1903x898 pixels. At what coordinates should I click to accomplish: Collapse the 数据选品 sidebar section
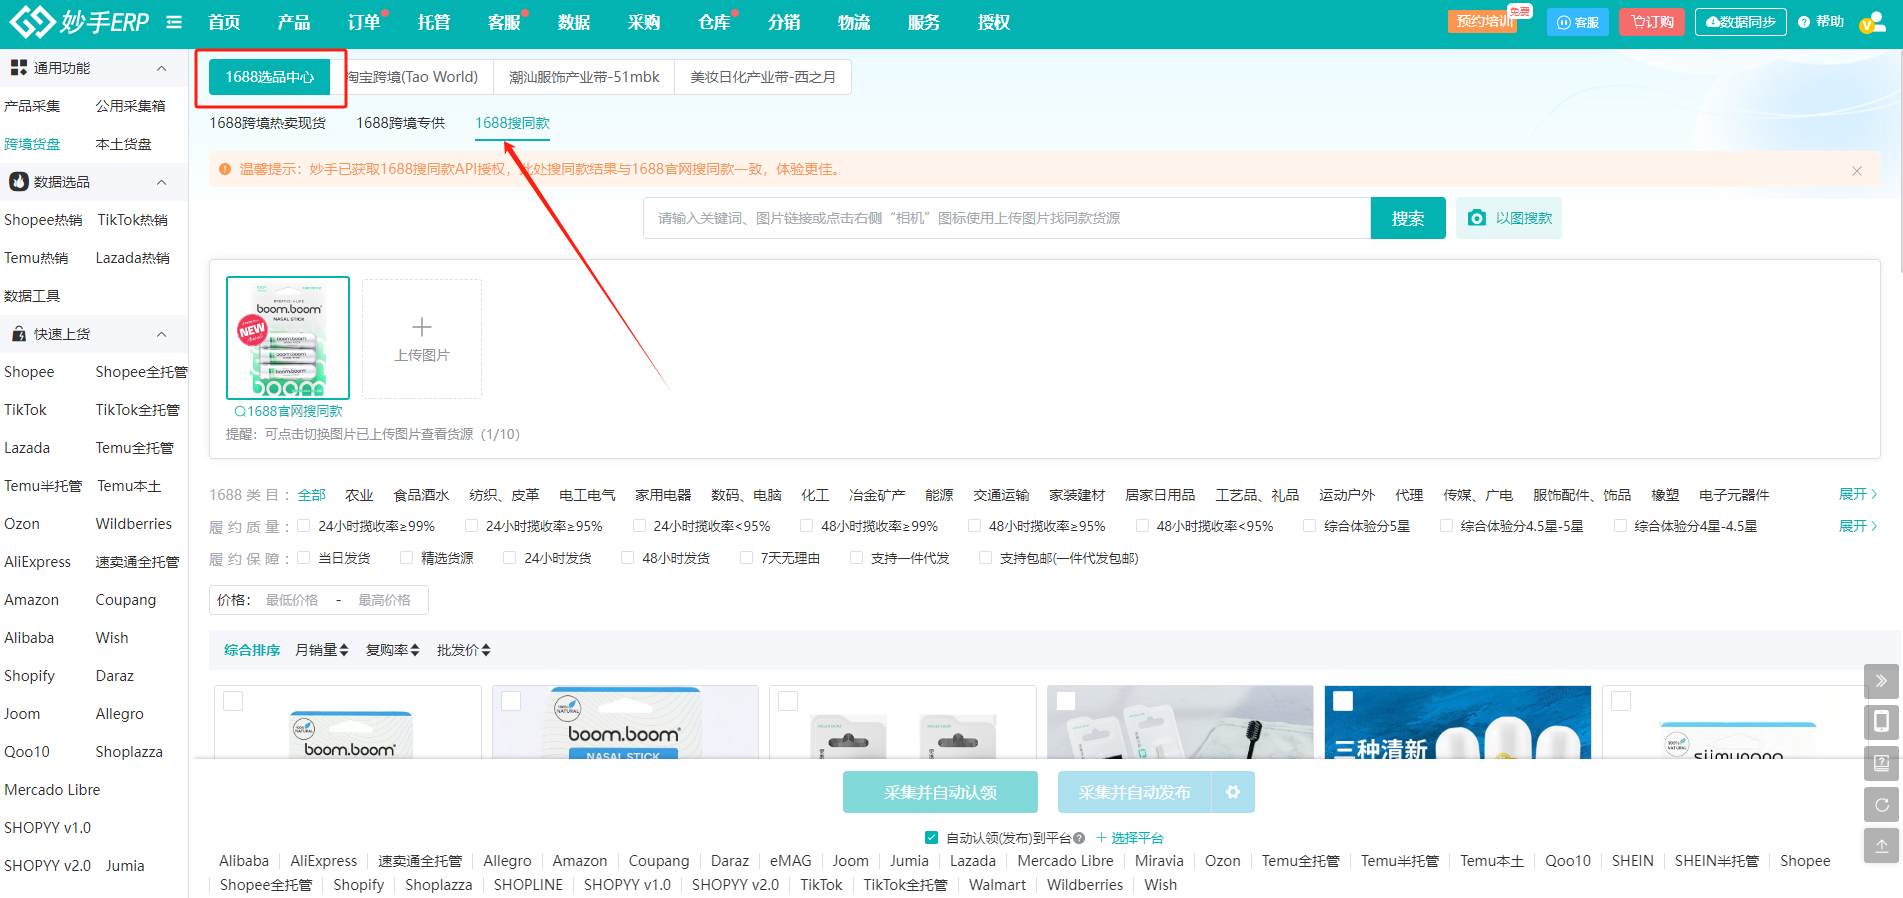161,182
